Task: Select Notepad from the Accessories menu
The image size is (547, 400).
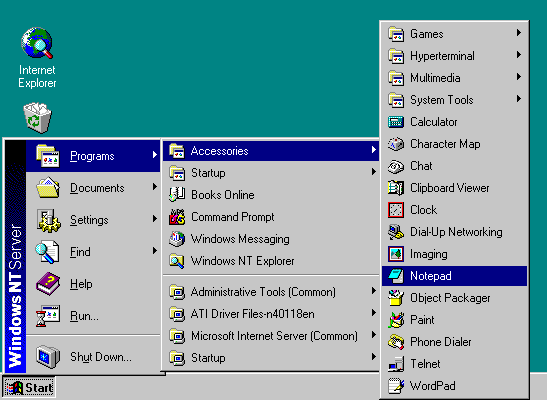Action: click(454, 276)
